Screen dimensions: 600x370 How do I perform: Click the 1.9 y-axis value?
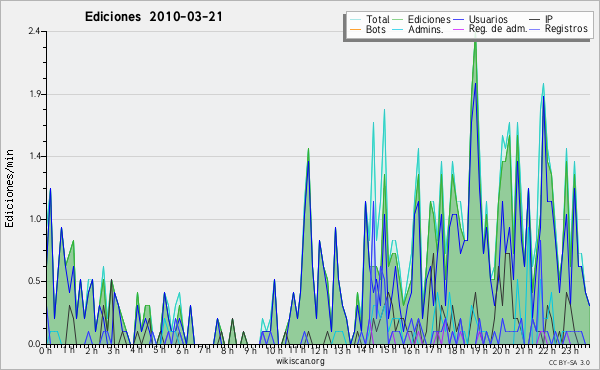click(35, 94)
